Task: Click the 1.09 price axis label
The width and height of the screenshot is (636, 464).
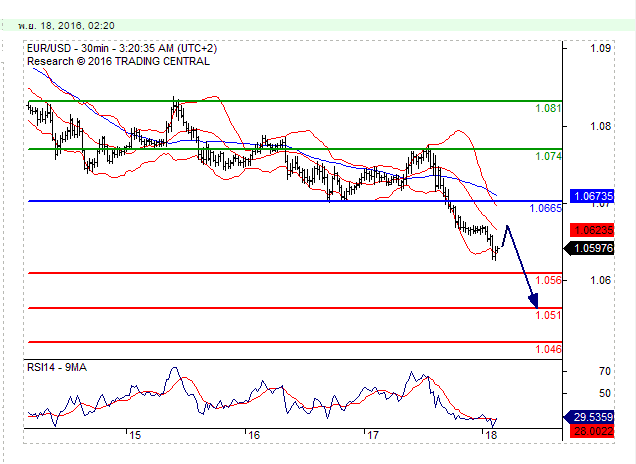Action: (600, 48)
